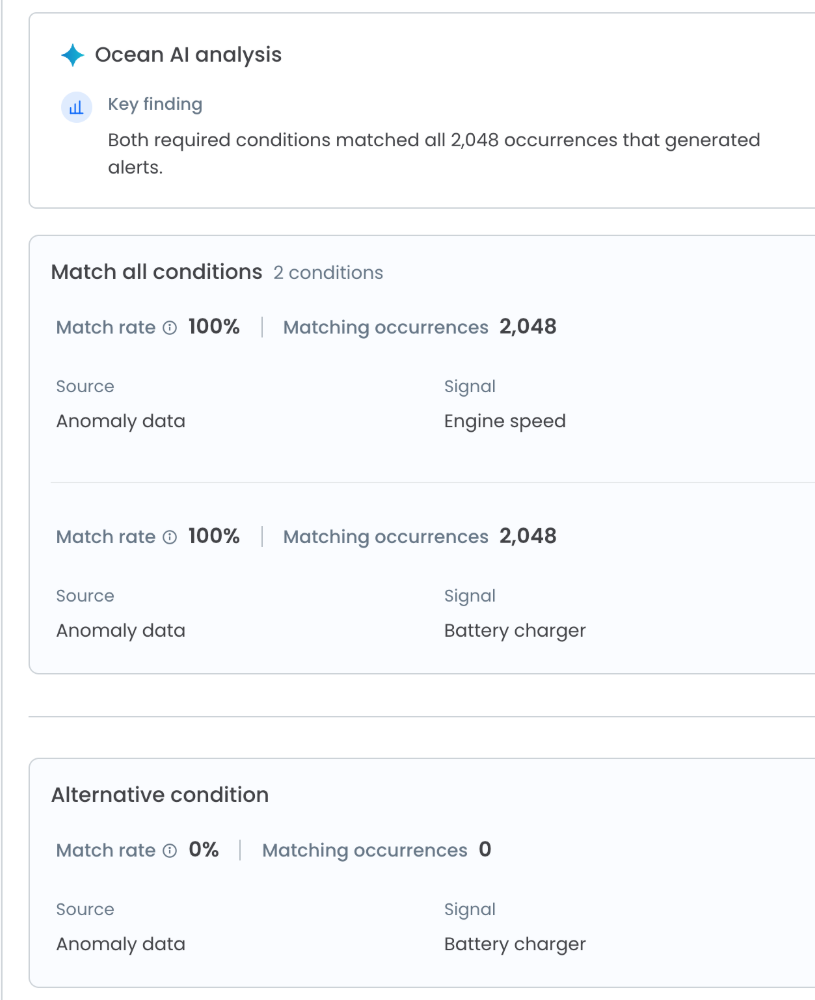Select the Ocean AI analysis heading
The height and width of the screenshot is (1000, 815).
click(x=188, y=55)
